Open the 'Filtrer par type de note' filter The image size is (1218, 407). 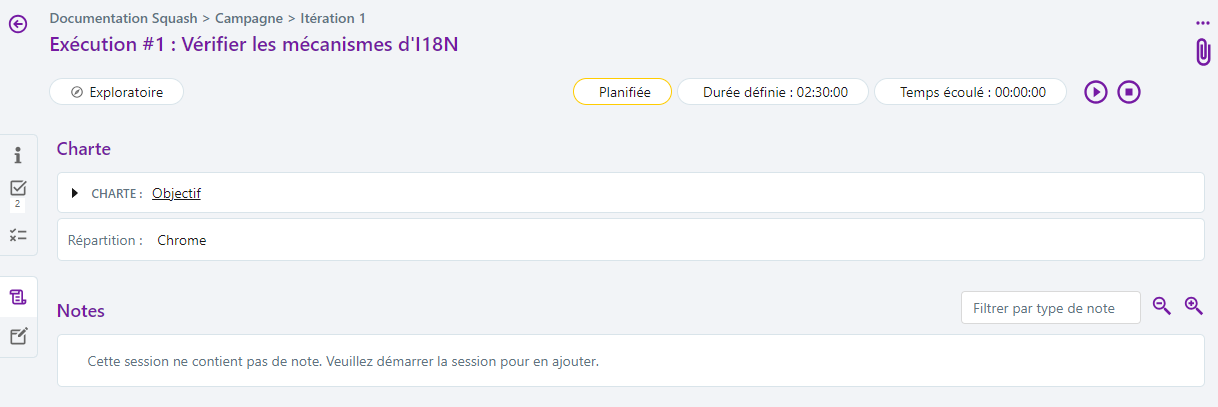1050,308
